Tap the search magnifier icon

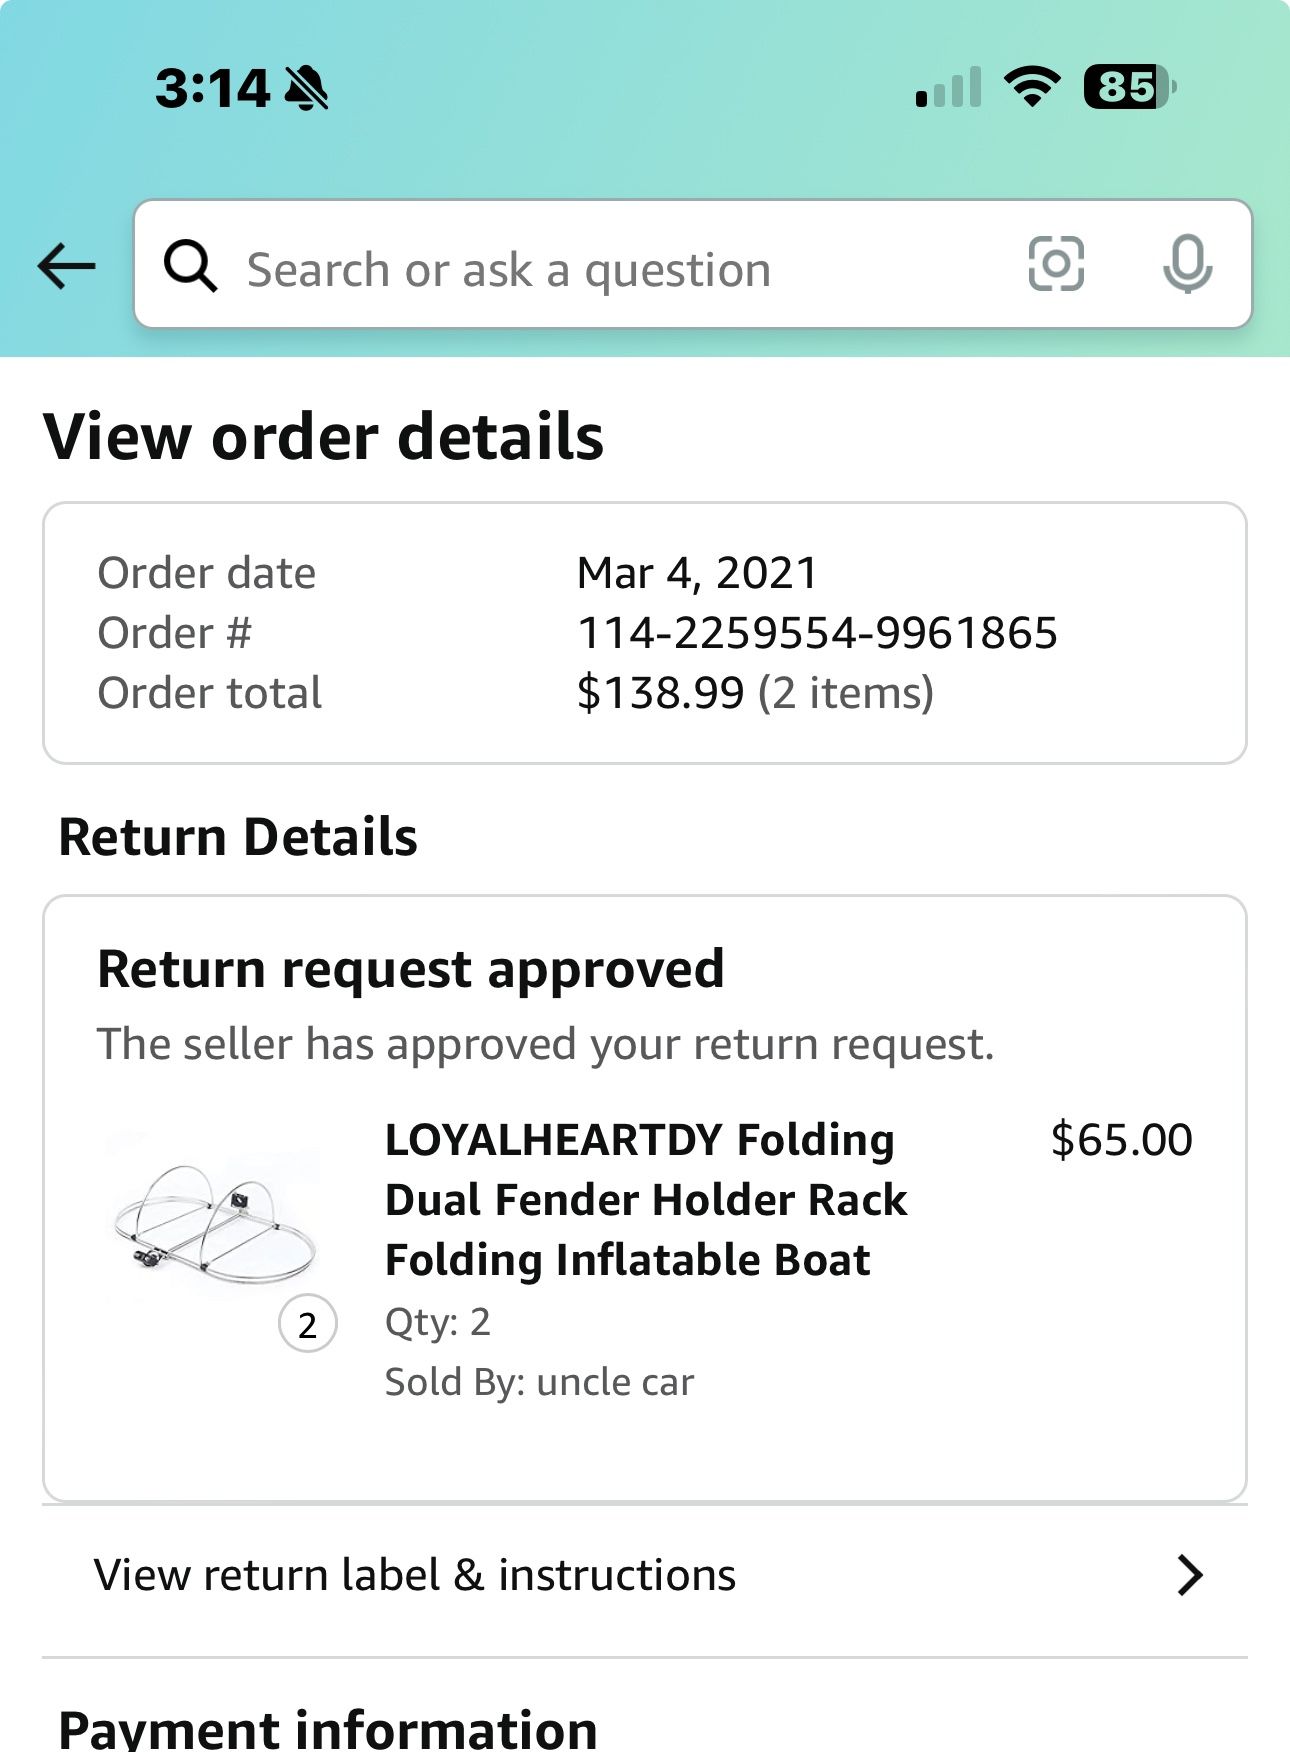click(190, 266)
